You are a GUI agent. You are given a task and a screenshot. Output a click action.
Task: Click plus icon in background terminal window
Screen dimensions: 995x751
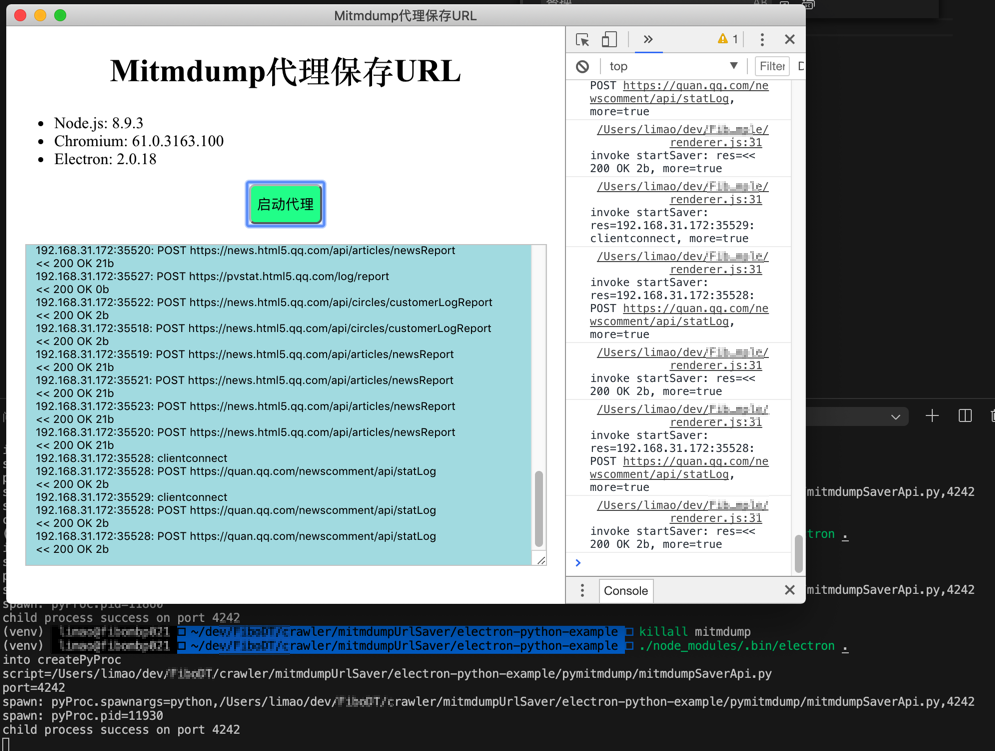point(932,416)
